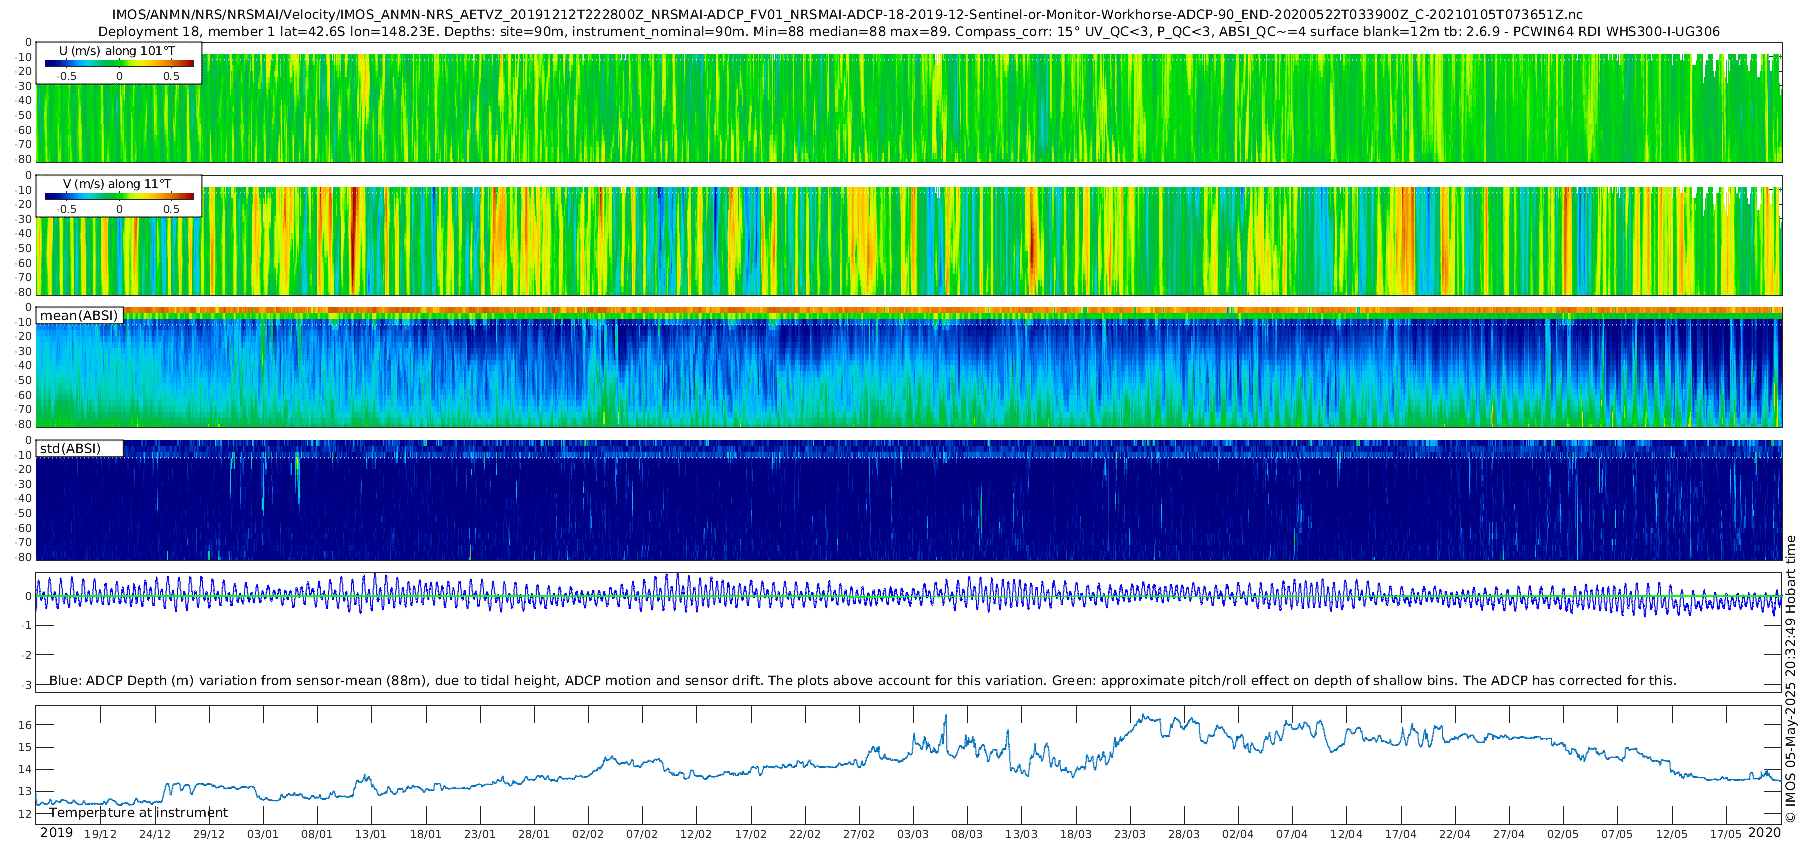Click the 17/05 date tick label
The image size is (1800, 850).
coord(1725,834)
